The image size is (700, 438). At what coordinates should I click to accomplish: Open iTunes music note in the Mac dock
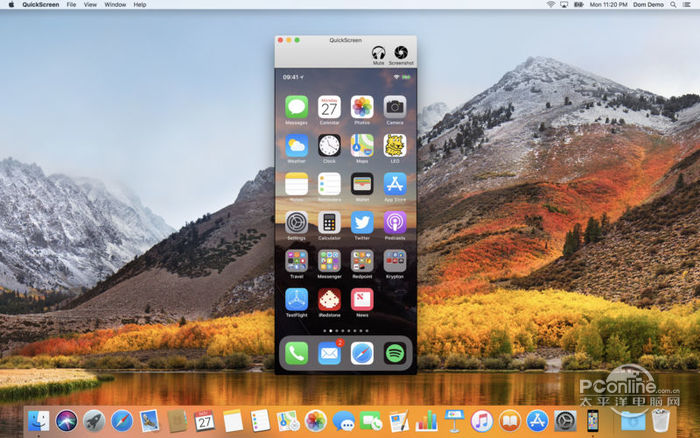point(482,421)
